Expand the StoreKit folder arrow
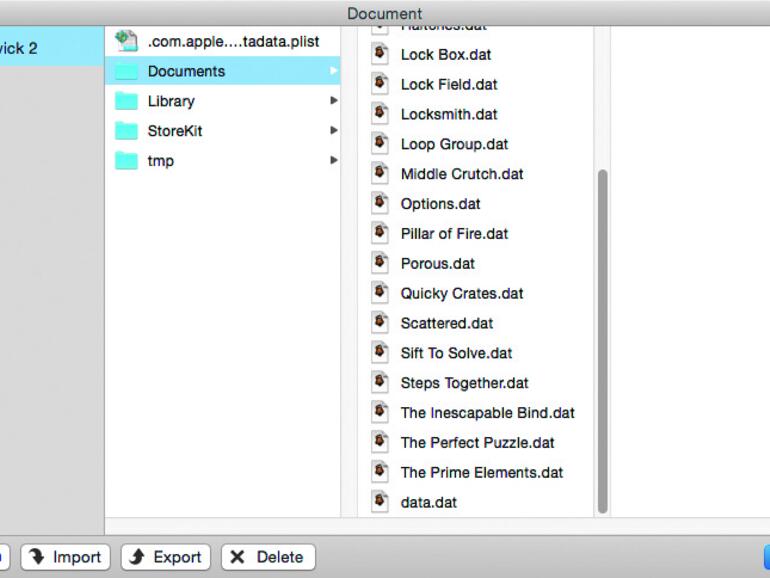Image resolution: width=770 pixels, height=578 pixels. (334, 131)
